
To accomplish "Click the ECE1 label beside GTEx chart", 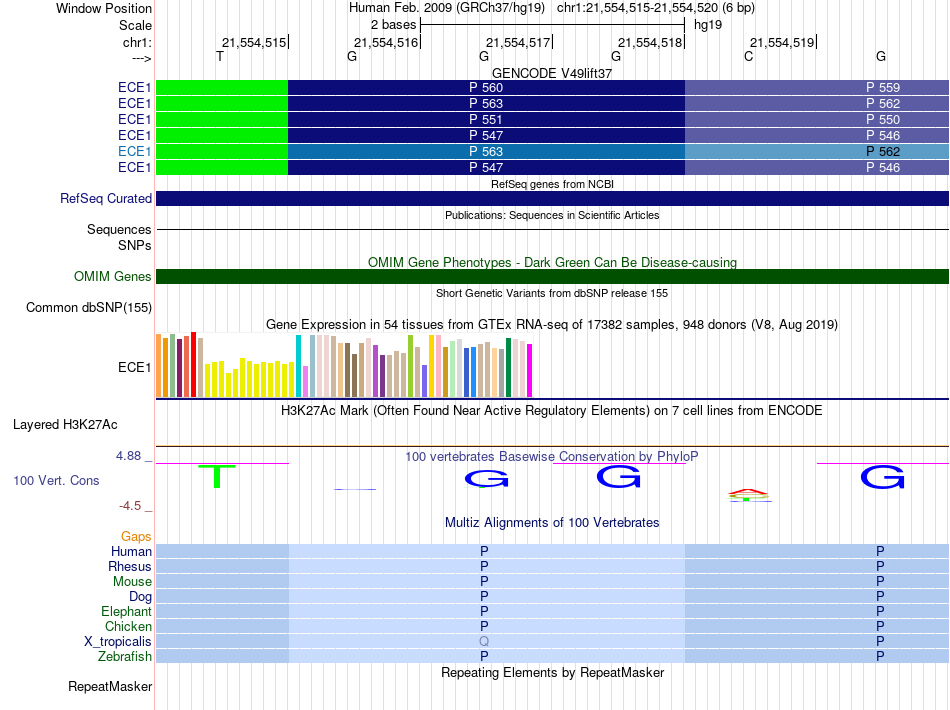I will [135, 368].
